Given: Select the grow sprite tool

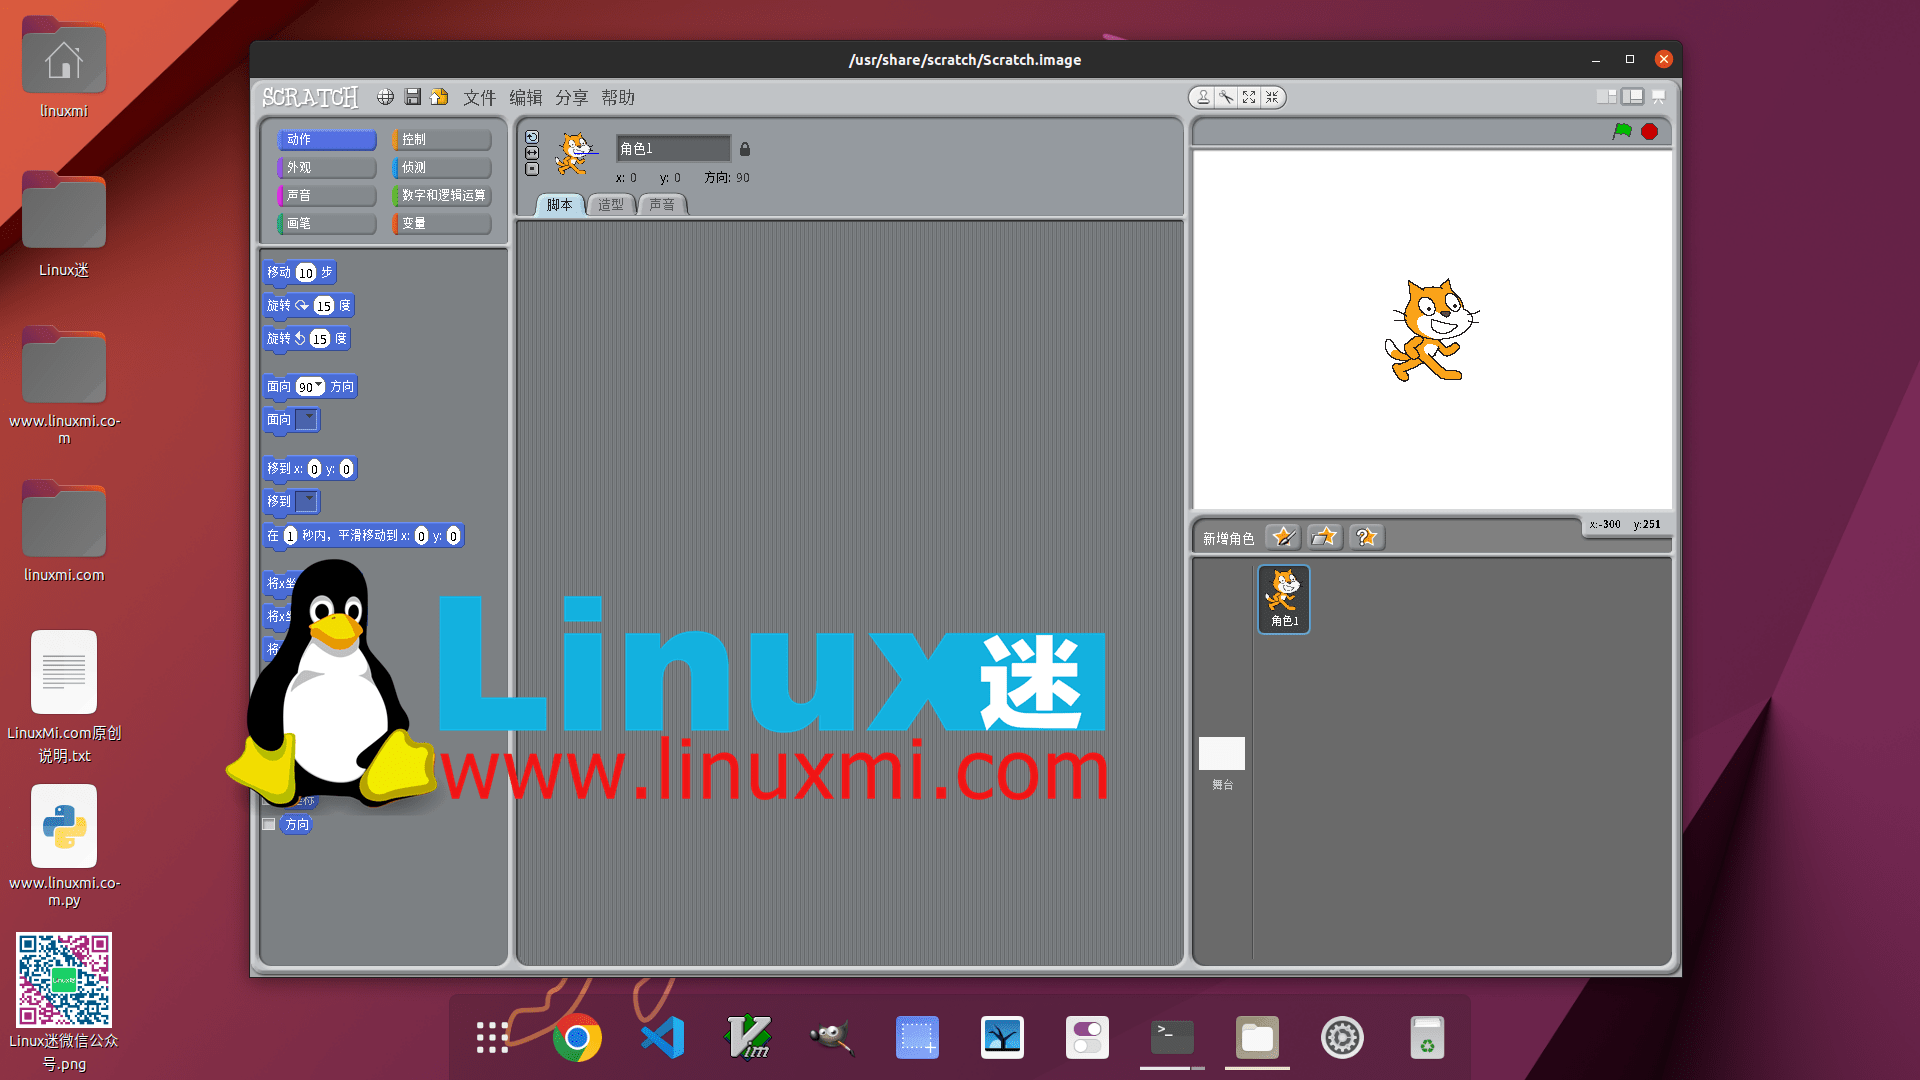Looking at the screenshot, I should click(x=1249, y=97).
